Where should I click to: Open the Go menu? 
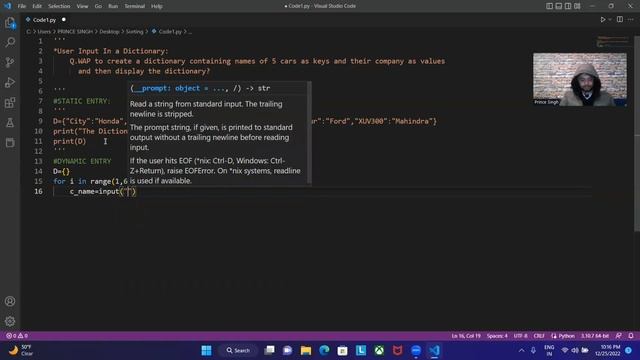(x=98, y=6)
